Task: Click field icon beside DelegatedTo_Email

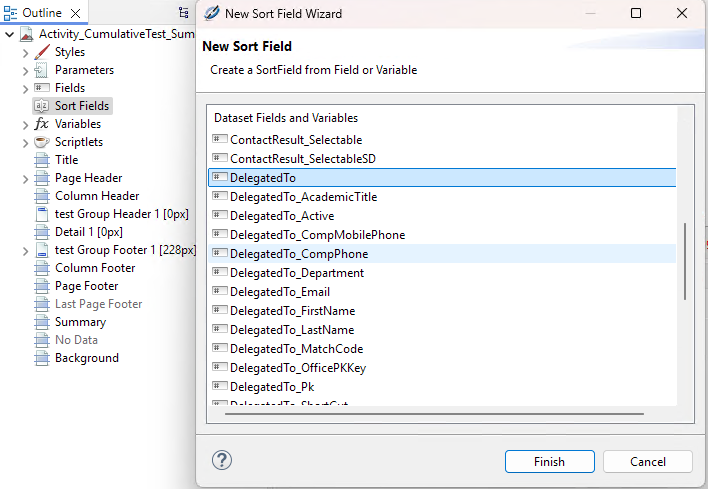Action: (220, 292)
